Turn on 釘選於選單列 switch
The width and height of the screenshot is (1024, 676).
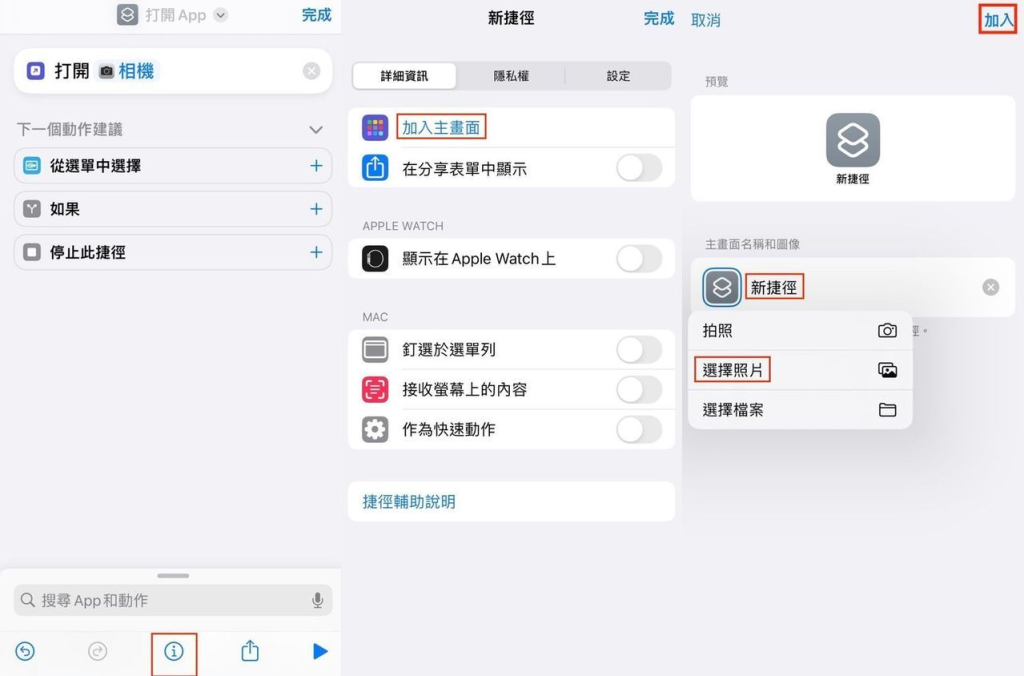click(x=638, y=350)
